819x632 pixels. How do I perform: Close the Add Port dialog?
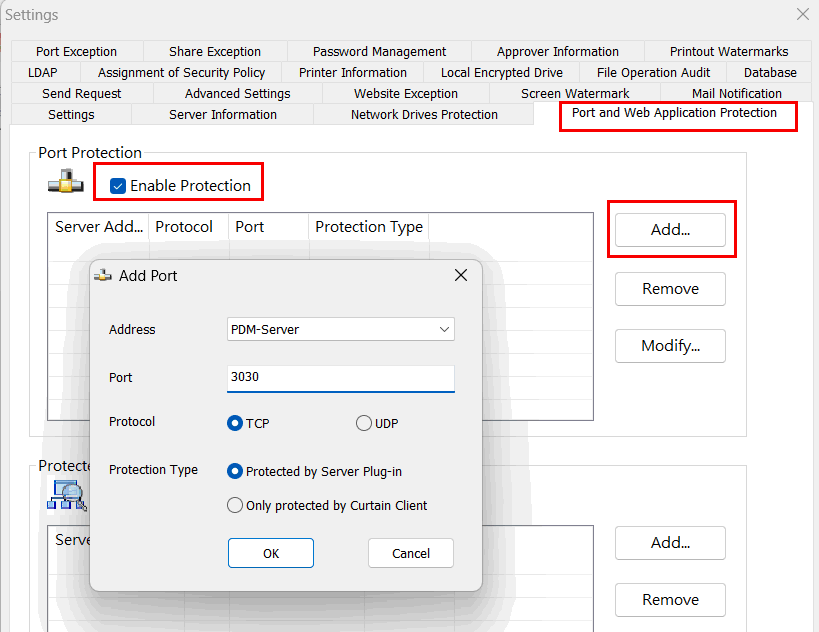point(461,276)
